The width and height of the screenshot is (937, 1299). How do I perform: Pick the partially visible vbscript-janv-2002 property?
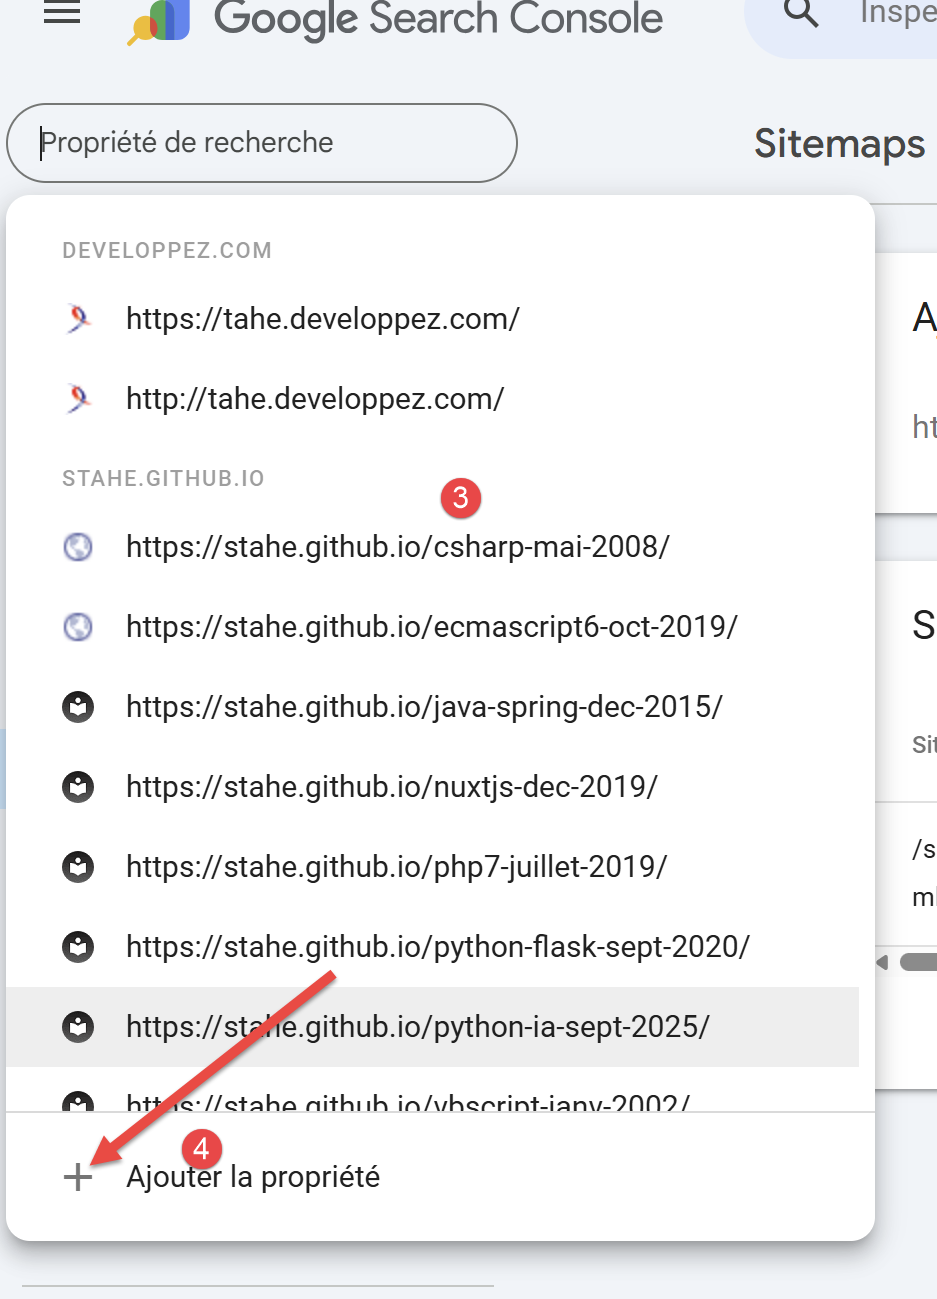(x=408, y=1102)
